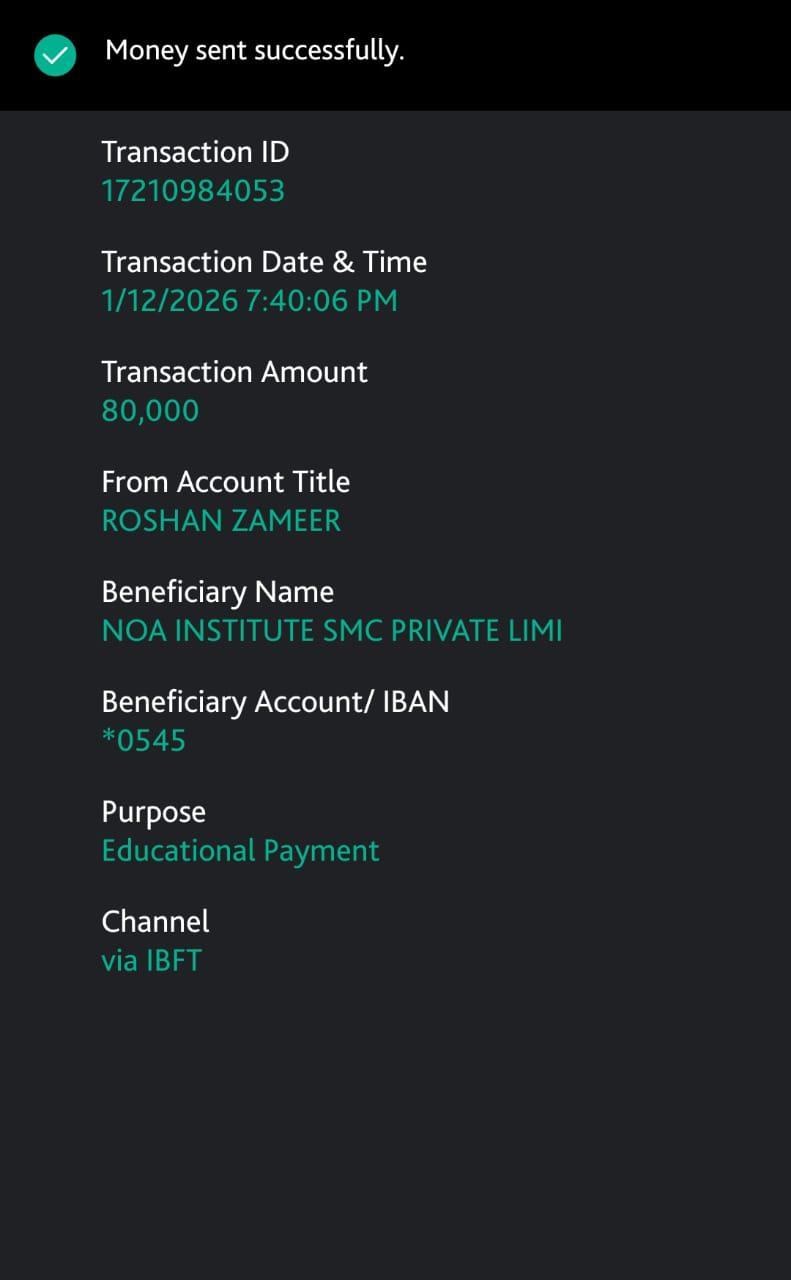The height and width of the screenshot is (1280, 791).
Task: Tap the Beneficiary Name label
Action: [x=217, y=592]
